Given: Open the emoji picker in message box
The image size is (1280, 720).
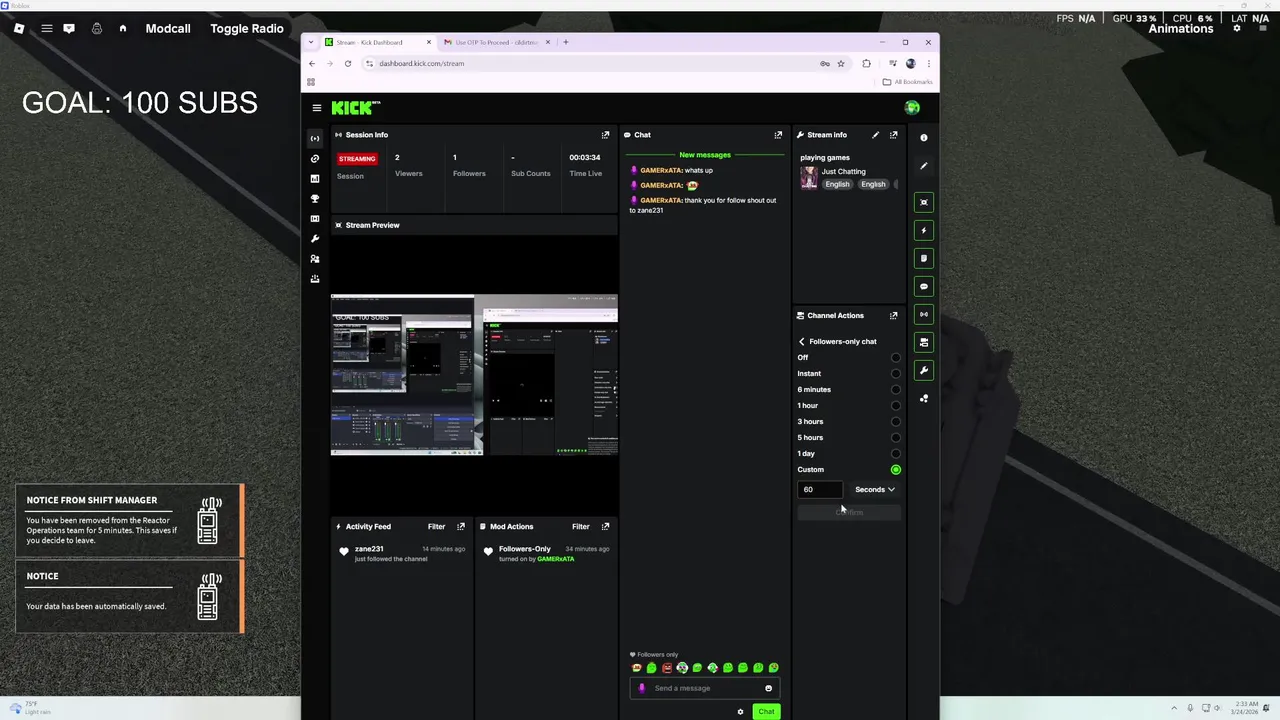Looking at the screenshot, I should click(768, 688).
